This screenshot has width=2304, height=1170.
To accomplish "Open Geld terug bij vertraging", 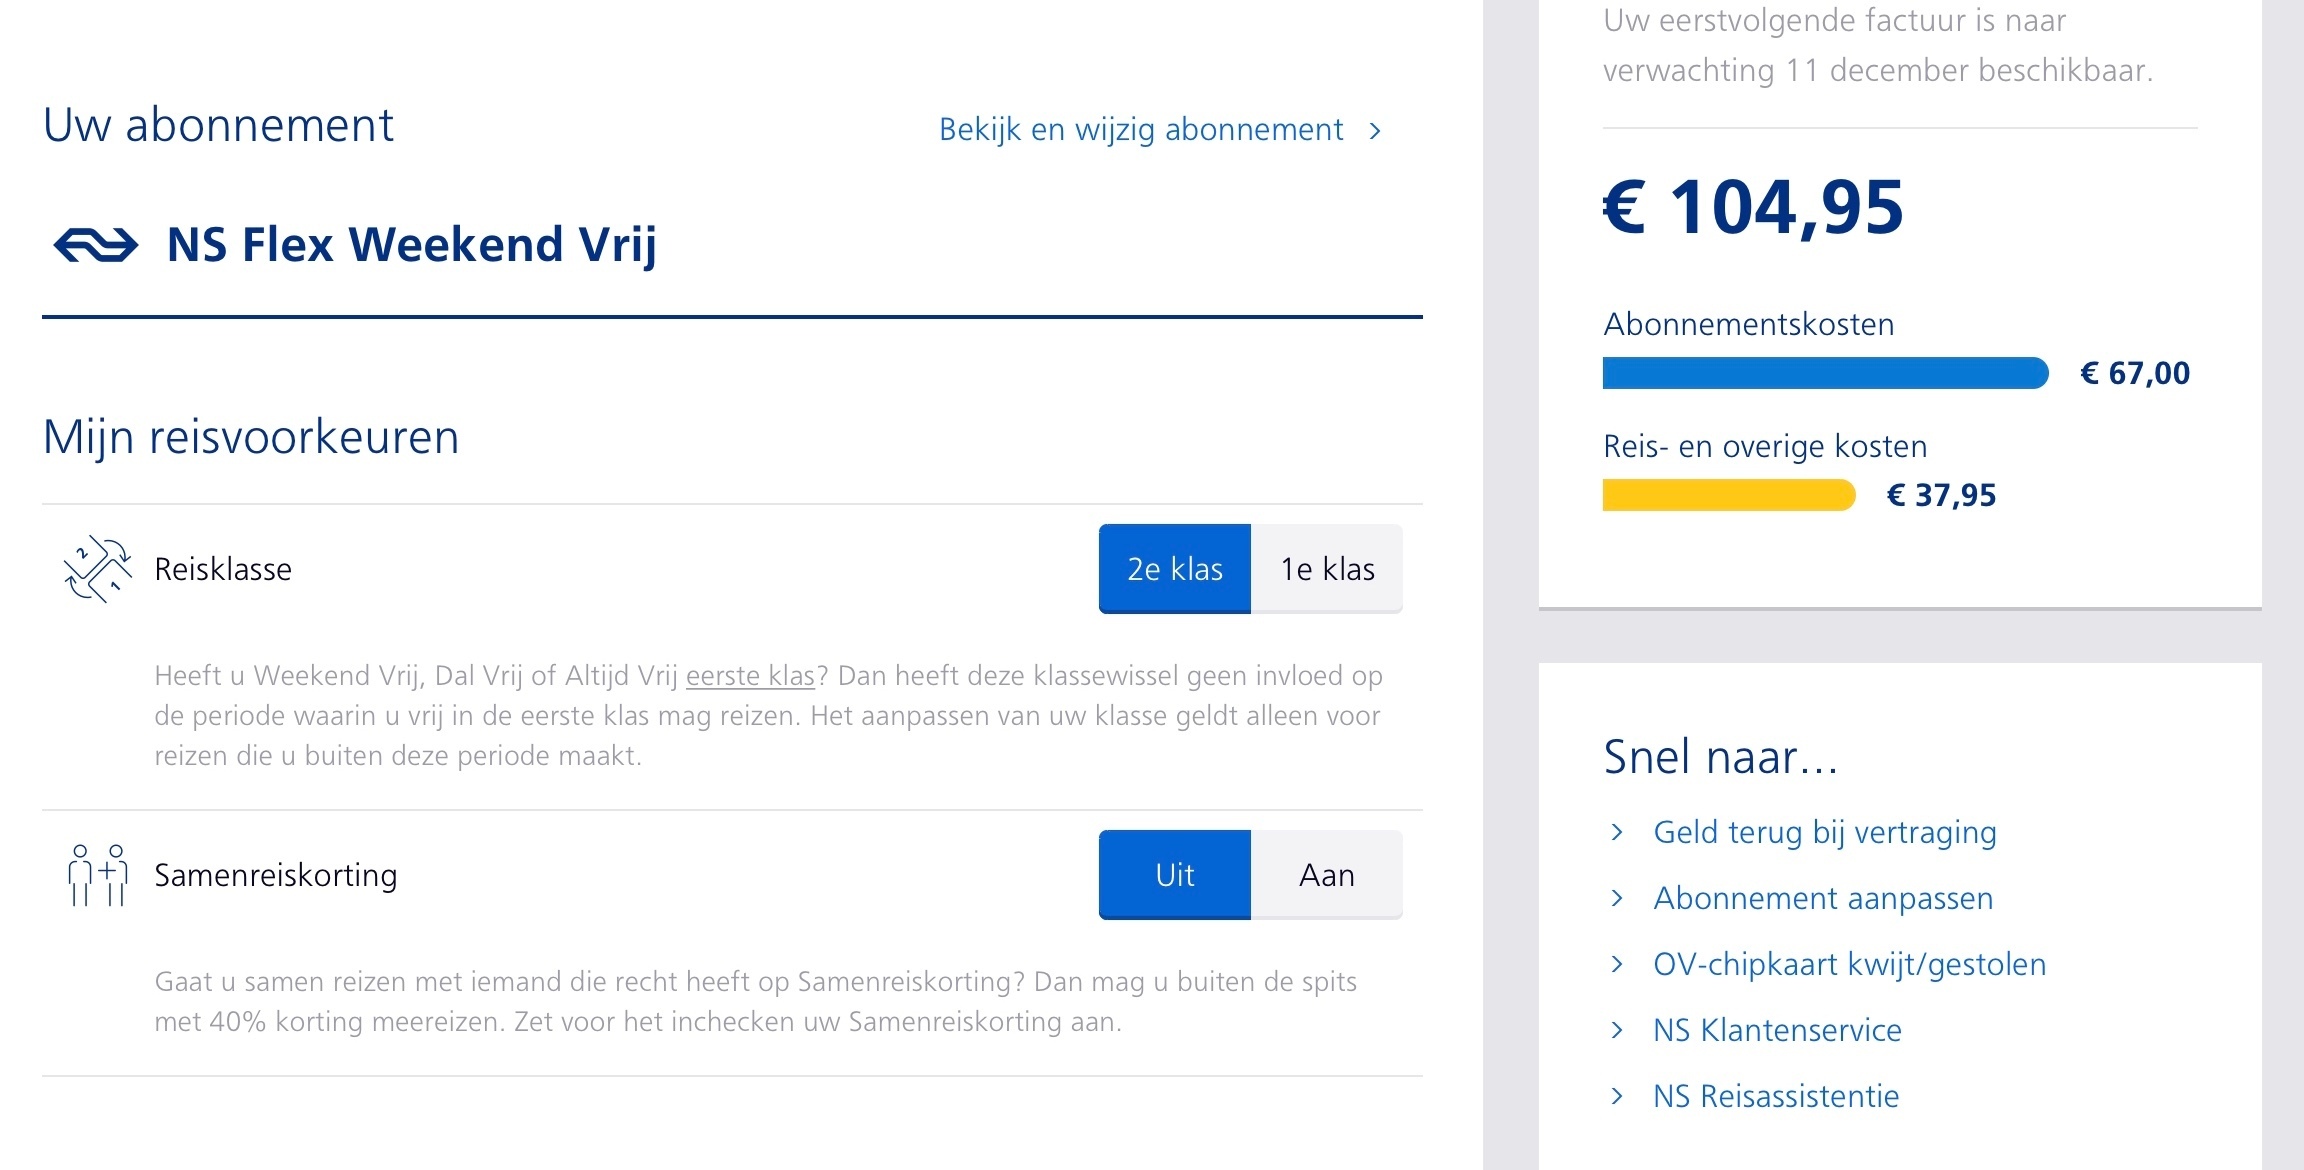I will tap(1825, 832).
